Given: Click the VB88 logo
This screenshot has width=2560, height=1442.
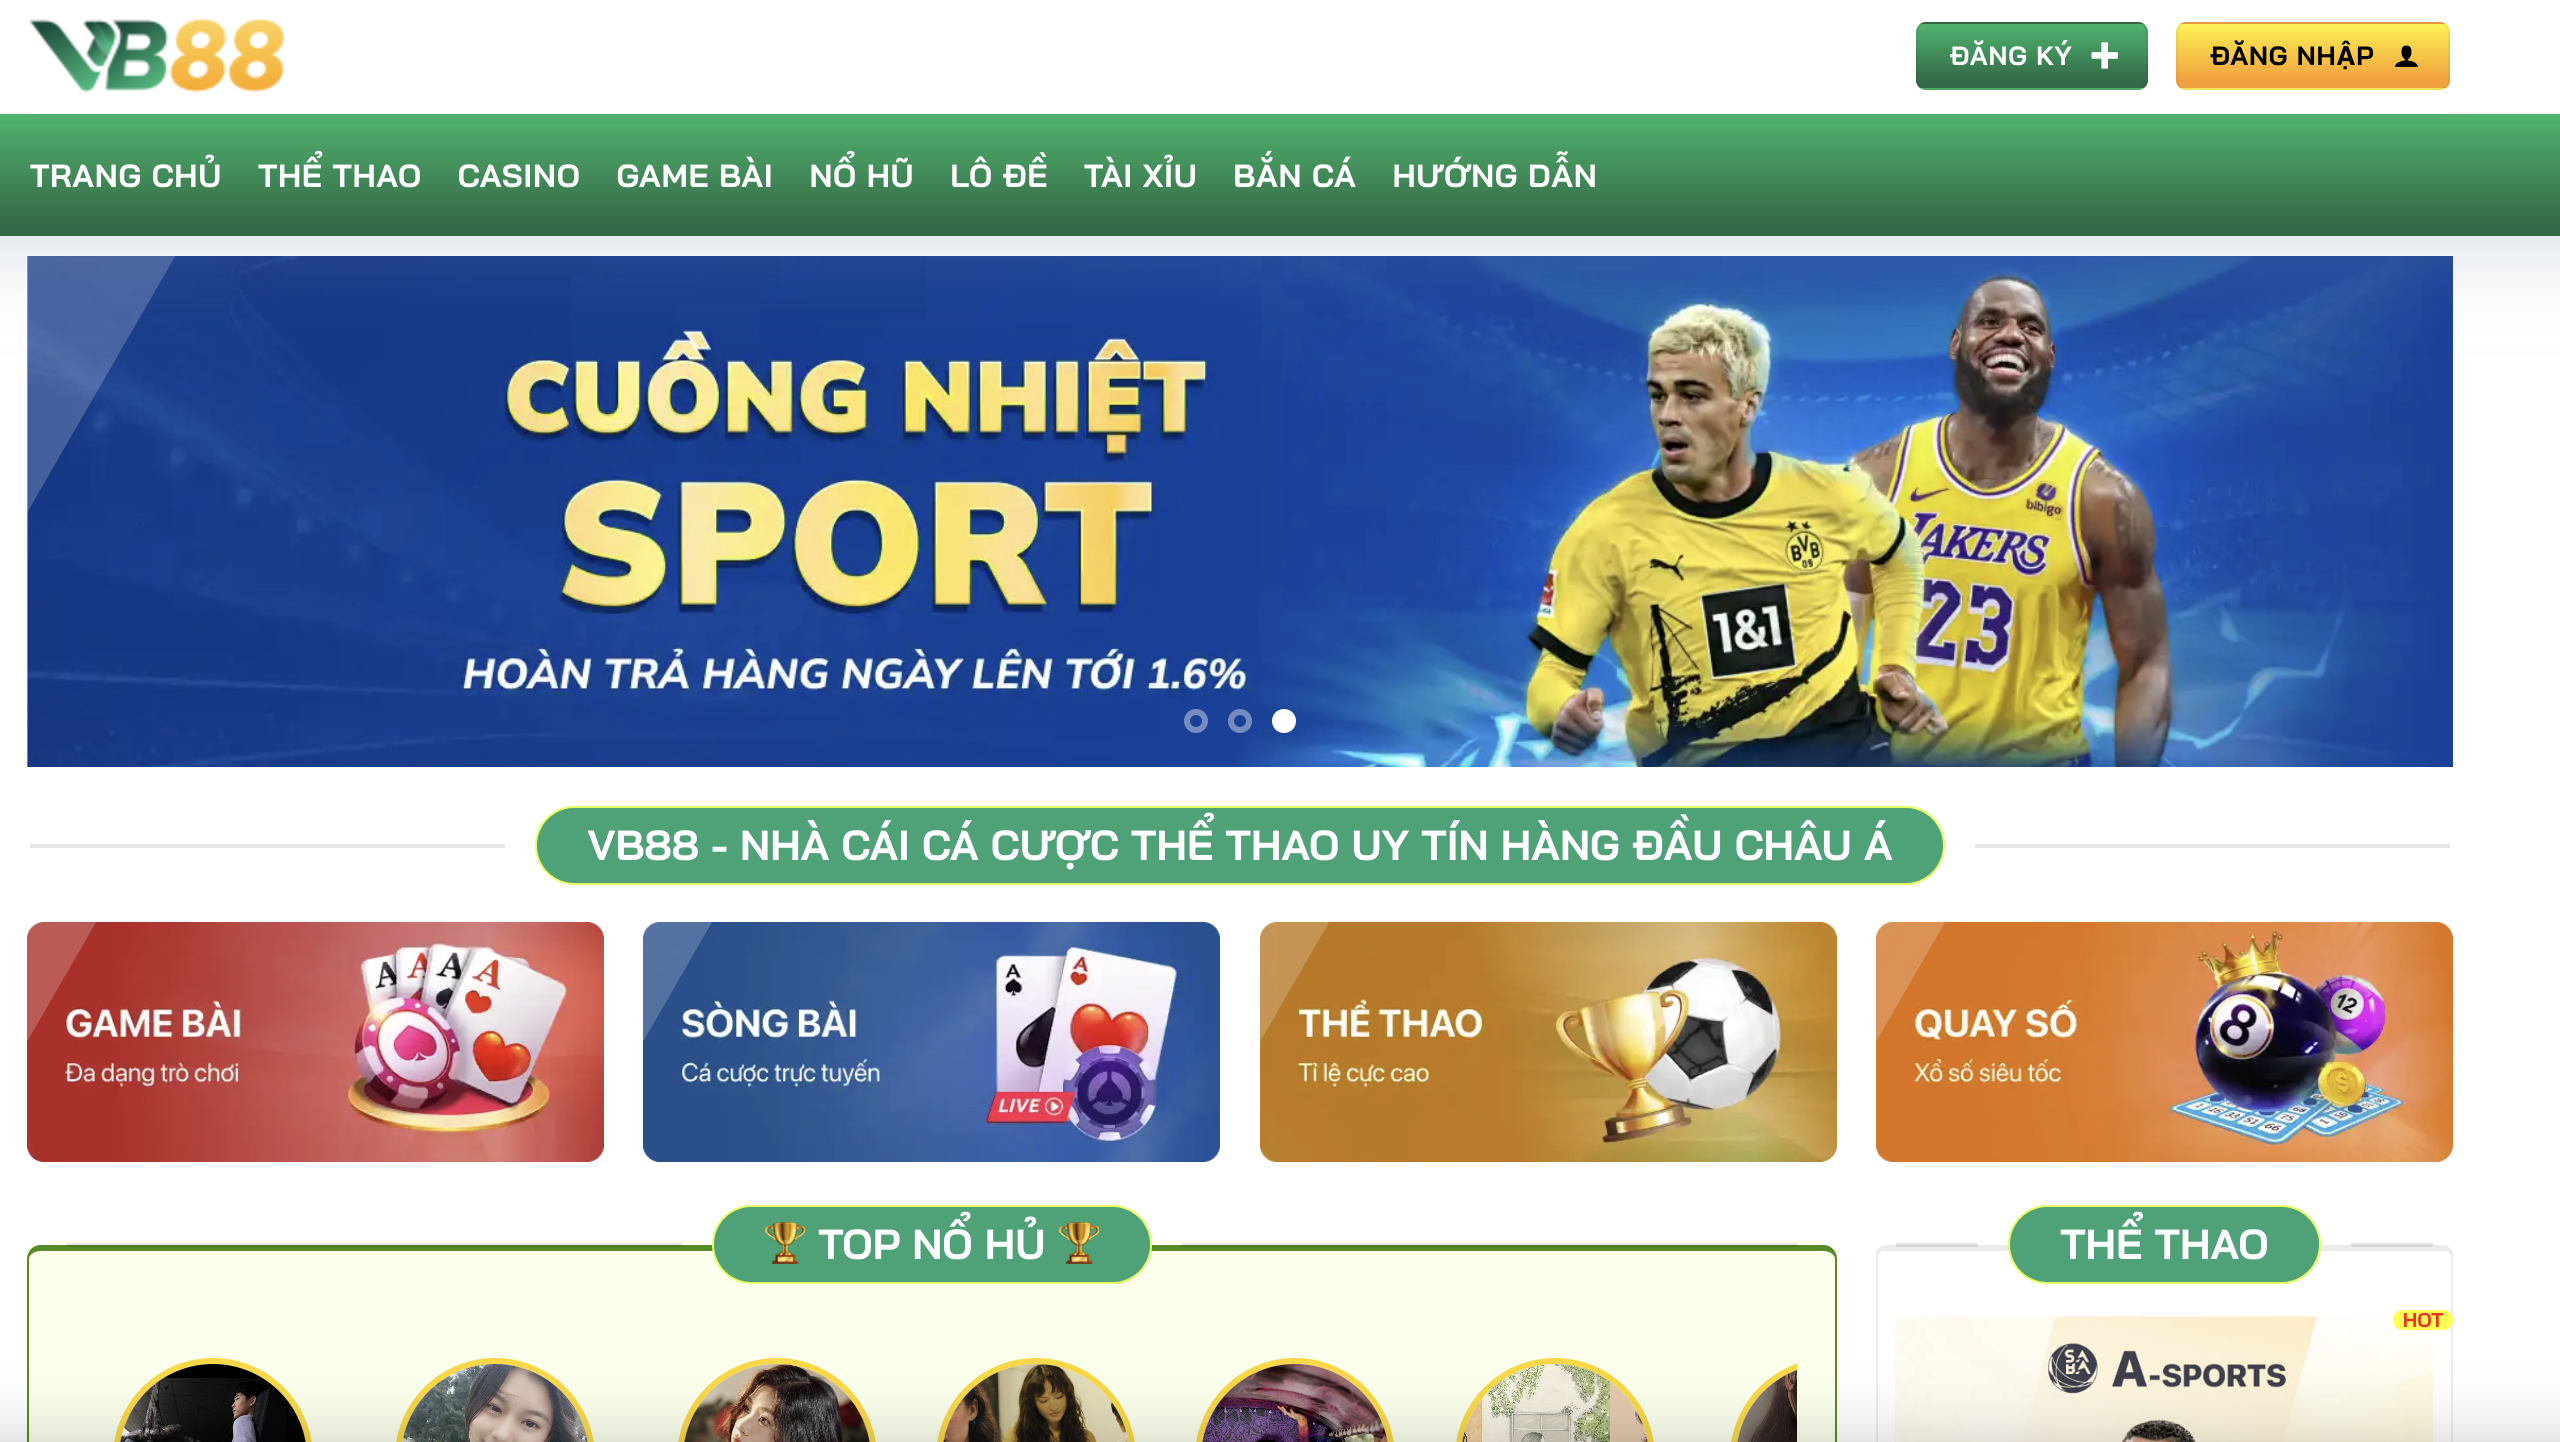Looking at the screenshot, I should 157,55.
